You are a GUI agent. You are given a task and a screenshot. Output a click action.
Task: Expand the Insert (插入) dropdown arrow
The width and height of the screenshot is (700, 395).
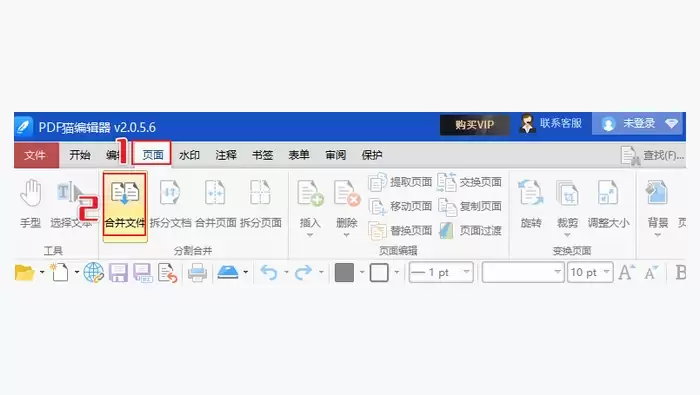tap(310, 235)
